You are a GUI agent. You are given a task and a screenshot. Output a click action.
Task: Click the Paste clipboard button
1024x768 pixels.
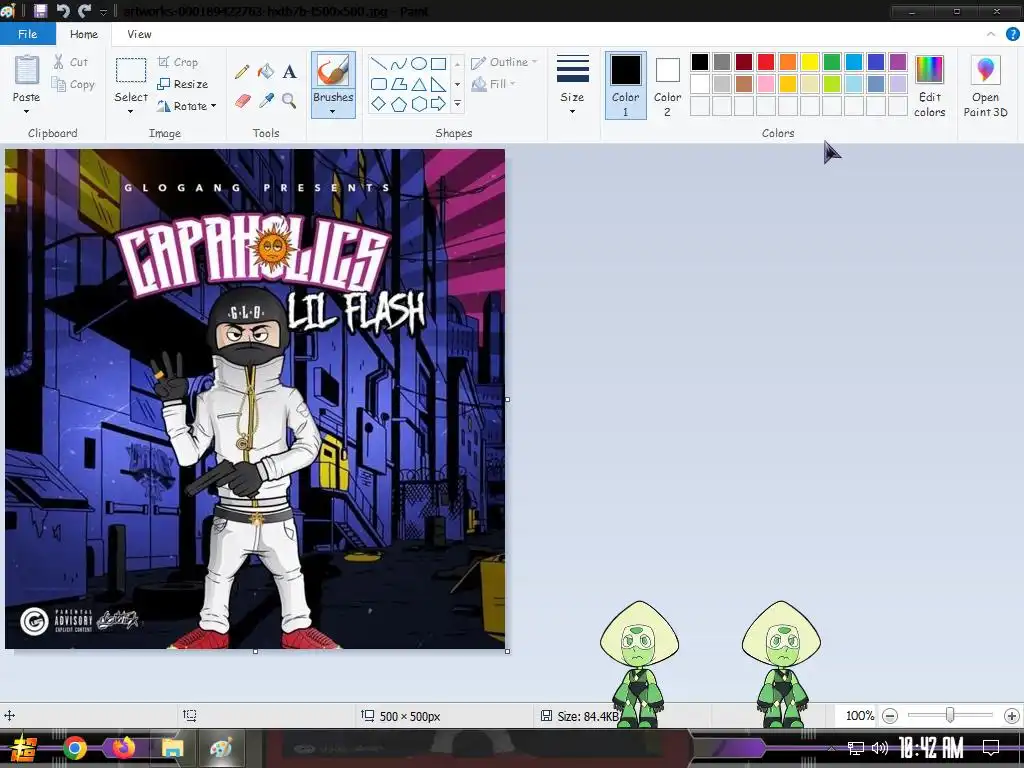pos(27,71)
